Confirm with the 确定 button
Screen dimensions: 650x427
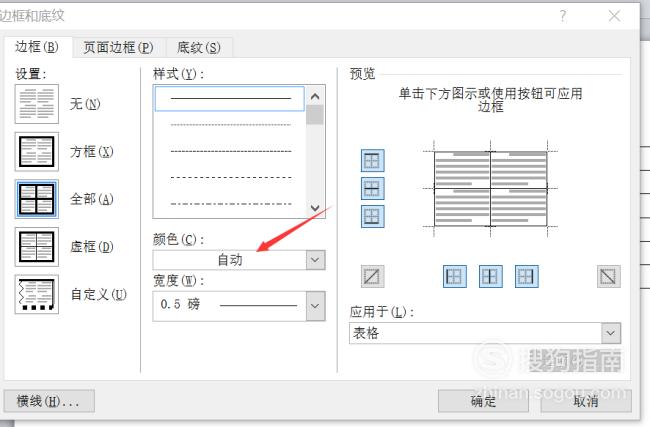[483, 401]
